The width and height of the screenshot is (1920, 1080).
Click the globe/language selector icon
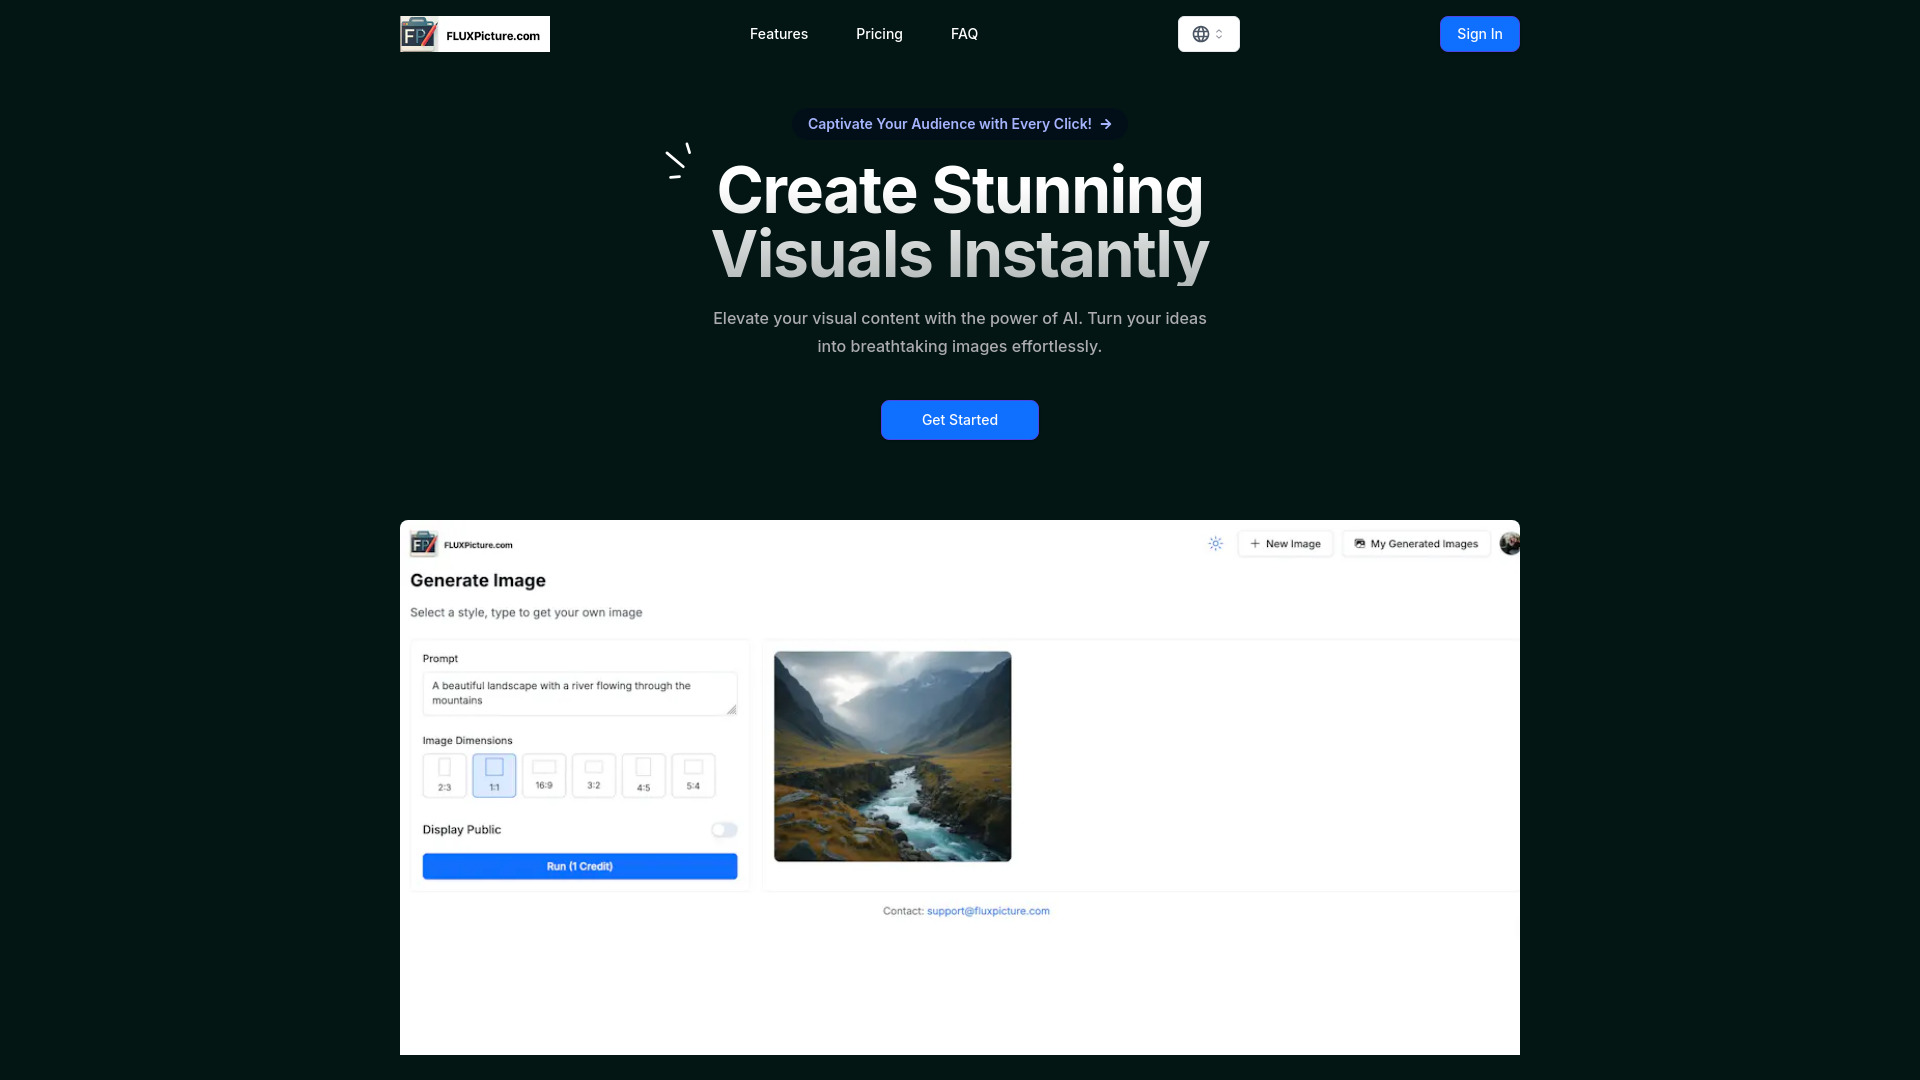[x=1201, y=33]
